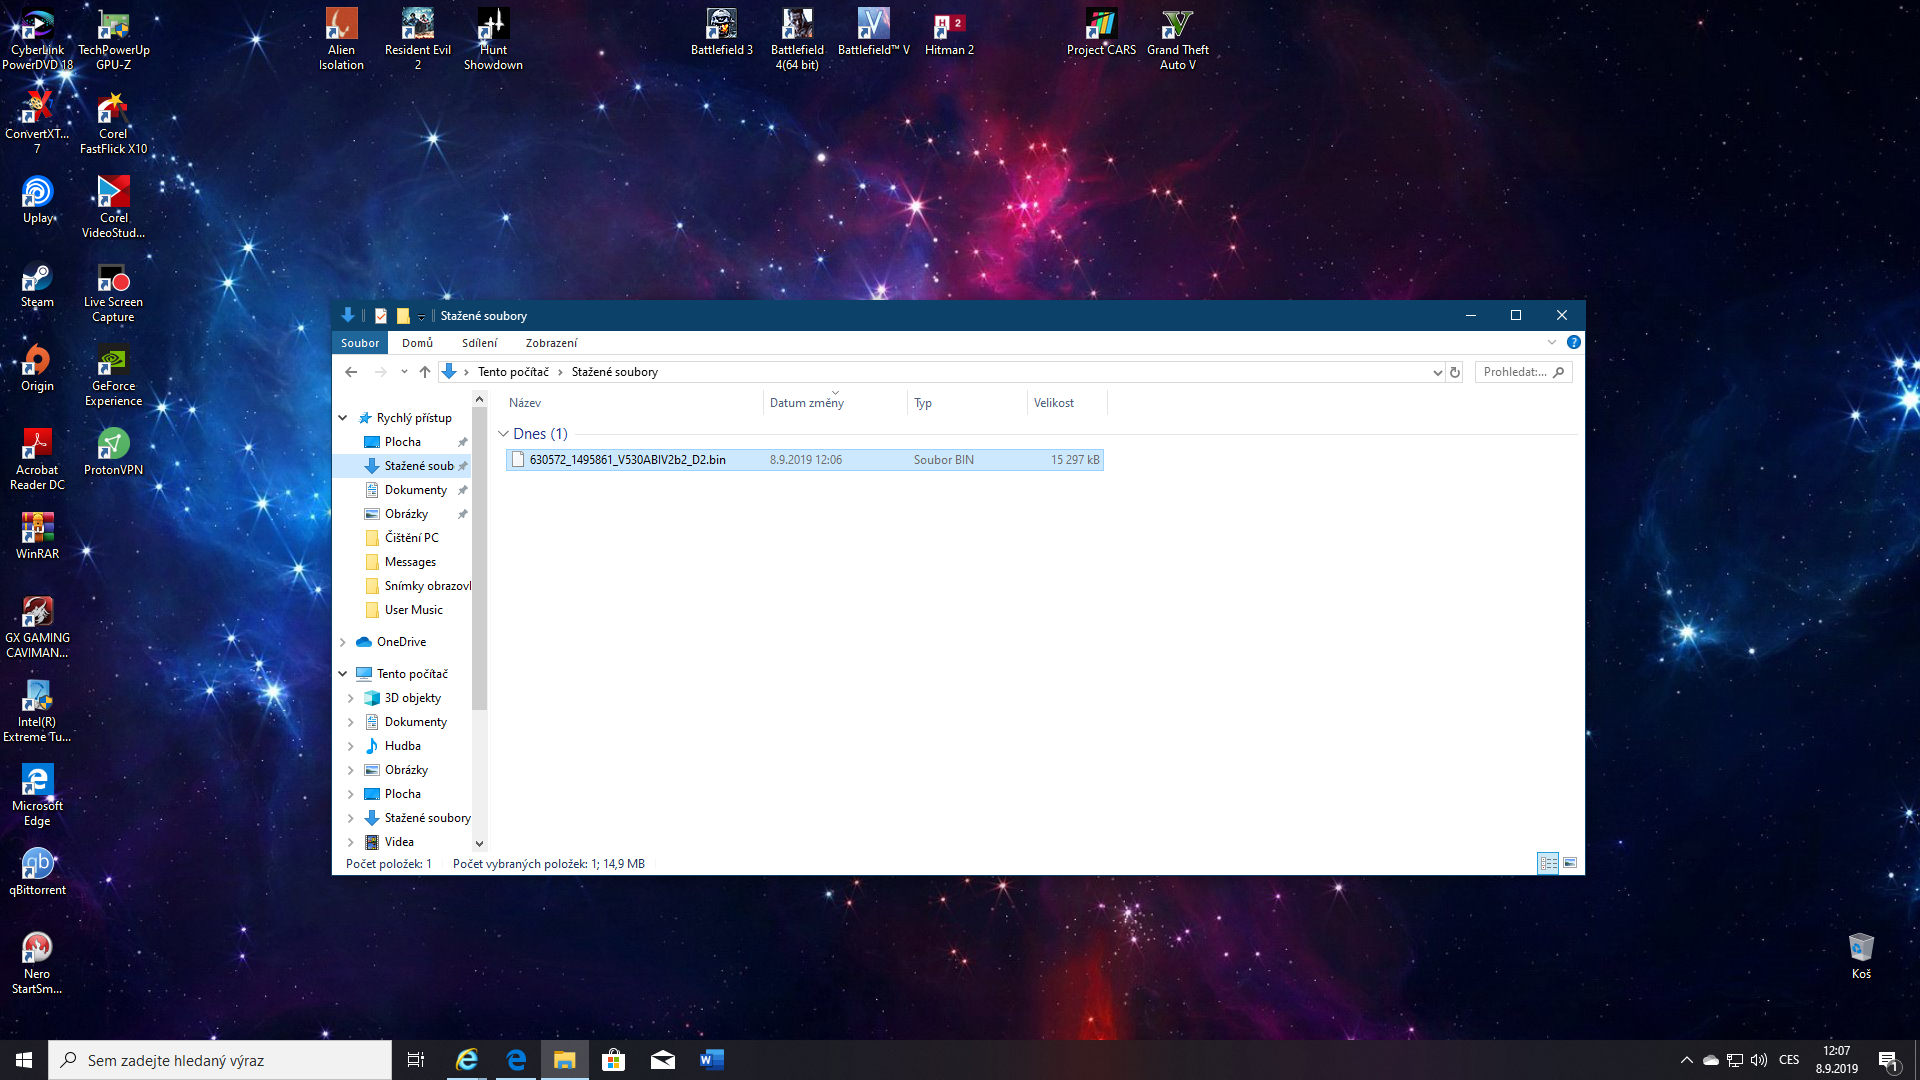Switch to details view button
Screen dimensions: 1920x1080
click(1547, 863)
